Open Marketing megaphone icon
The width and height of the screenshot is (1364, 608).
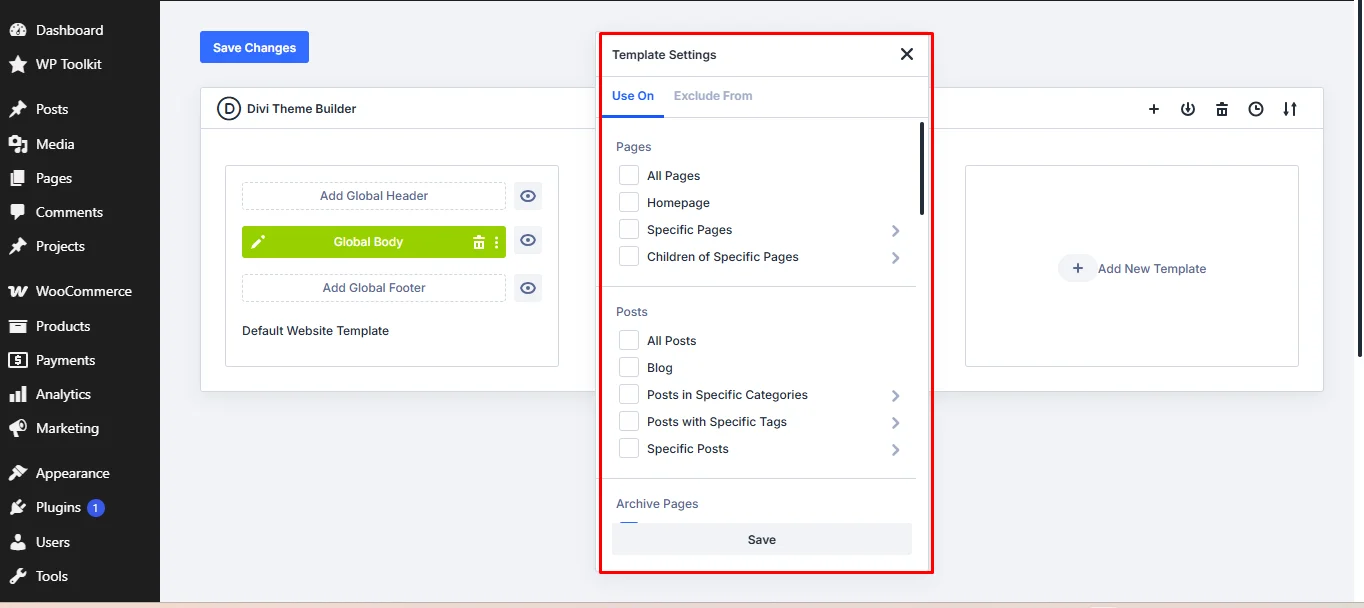point(18,428)
